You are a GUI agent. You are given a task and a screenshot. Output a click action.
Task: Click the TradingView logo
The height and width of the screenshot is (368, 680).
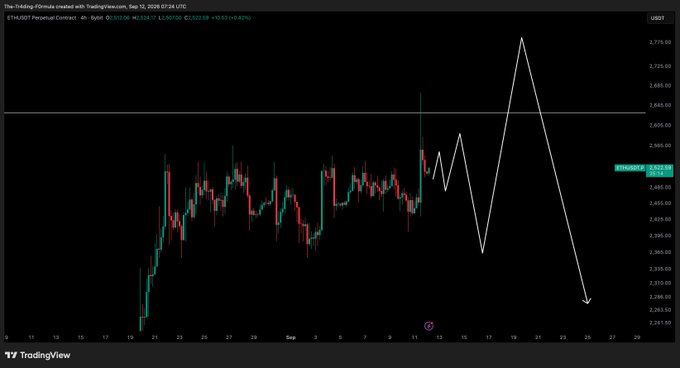pos(38,355)
